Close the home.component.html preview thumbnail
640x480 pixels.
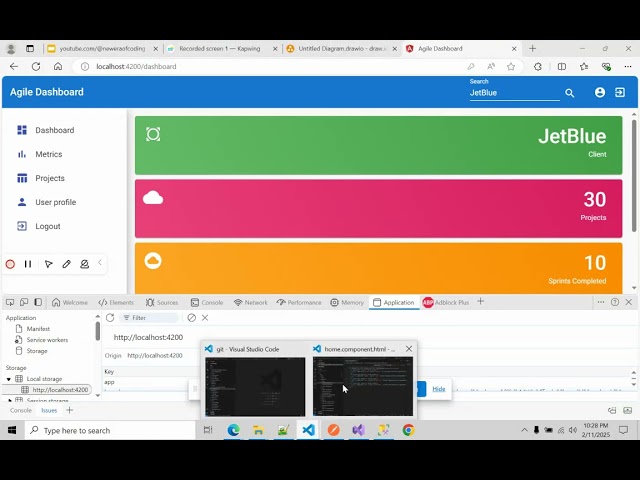[x=409, y=349]
